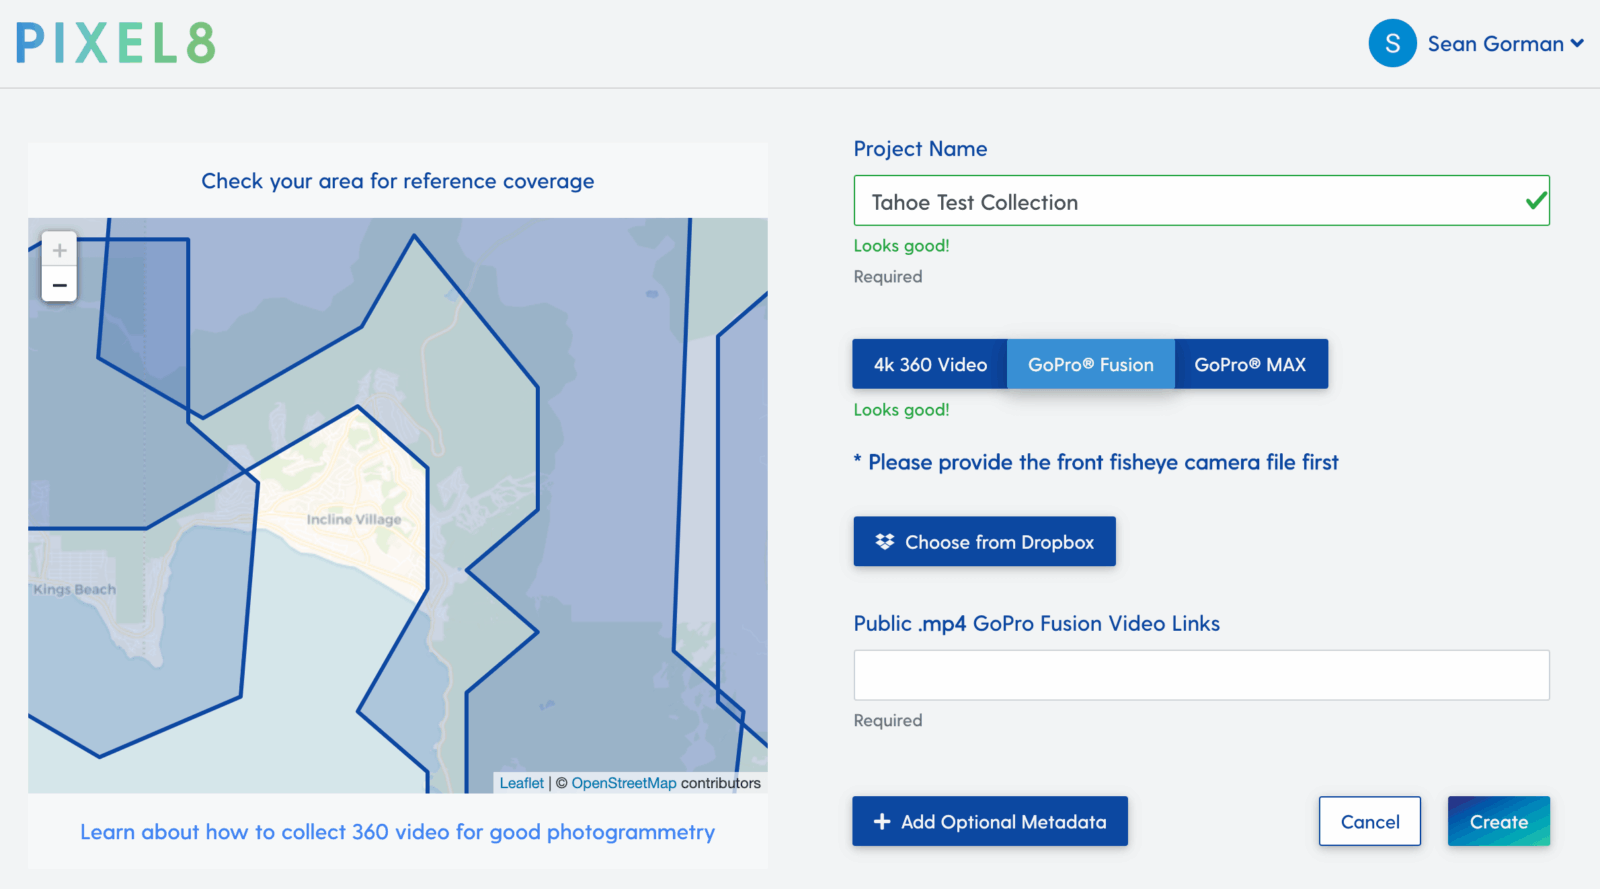Zoom in on the map
Screen dimensions: 1600x889
pyautogui.click(x=60, y=250)
